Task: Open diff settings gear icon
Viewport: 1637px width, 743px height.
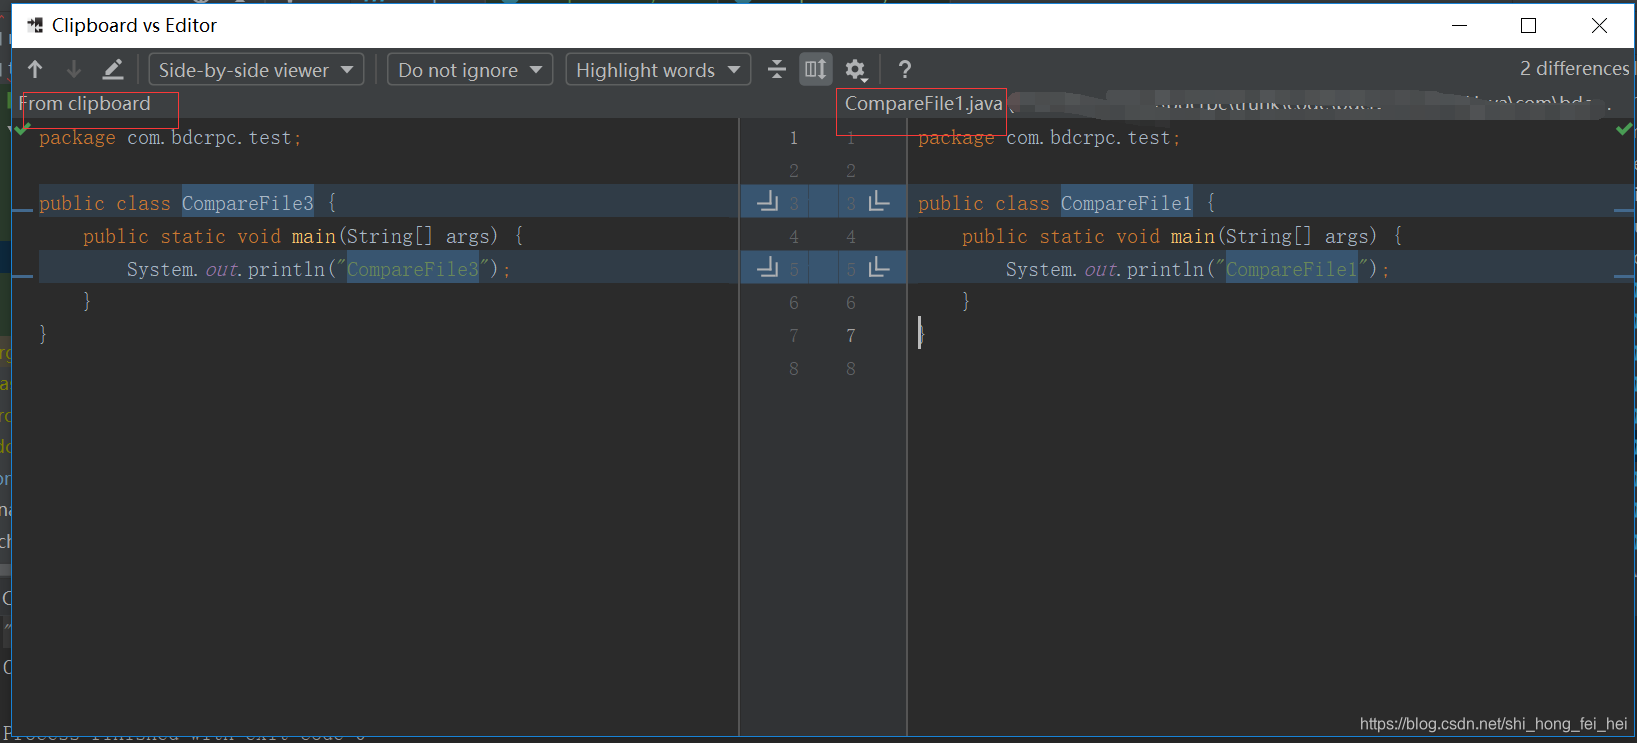Action: 856,69
